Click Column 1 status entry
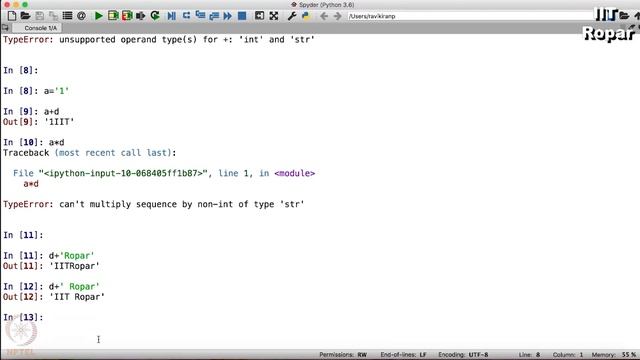640x360 pixels. (568, 355)
